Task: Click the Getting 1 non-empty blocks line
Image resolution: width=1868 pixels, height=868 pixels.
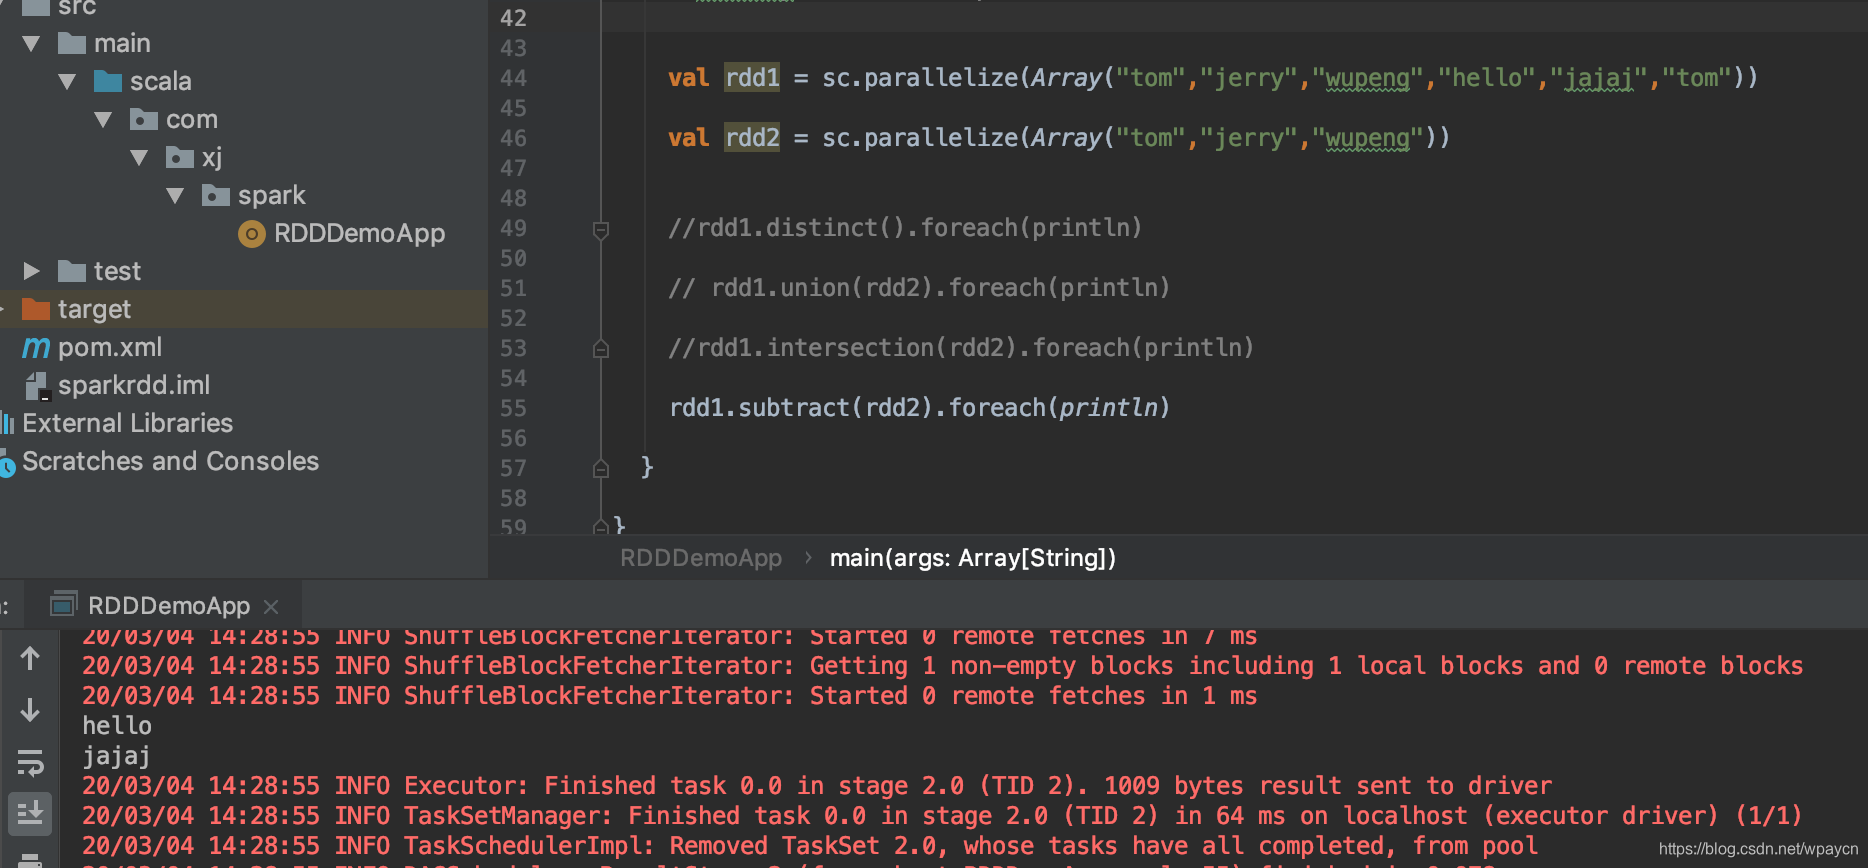Action: pyautogui.click(x=942, y=666)
